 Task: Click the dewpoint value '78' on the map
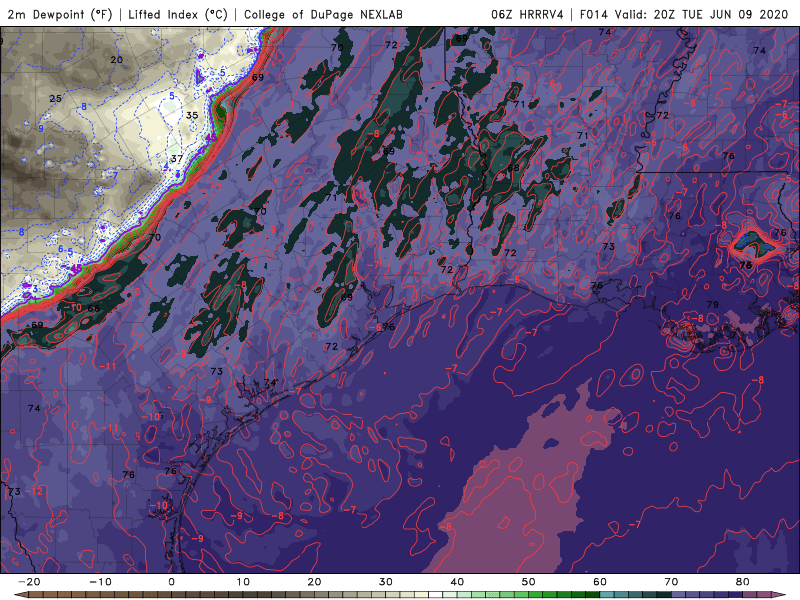[x=745, y=265]
